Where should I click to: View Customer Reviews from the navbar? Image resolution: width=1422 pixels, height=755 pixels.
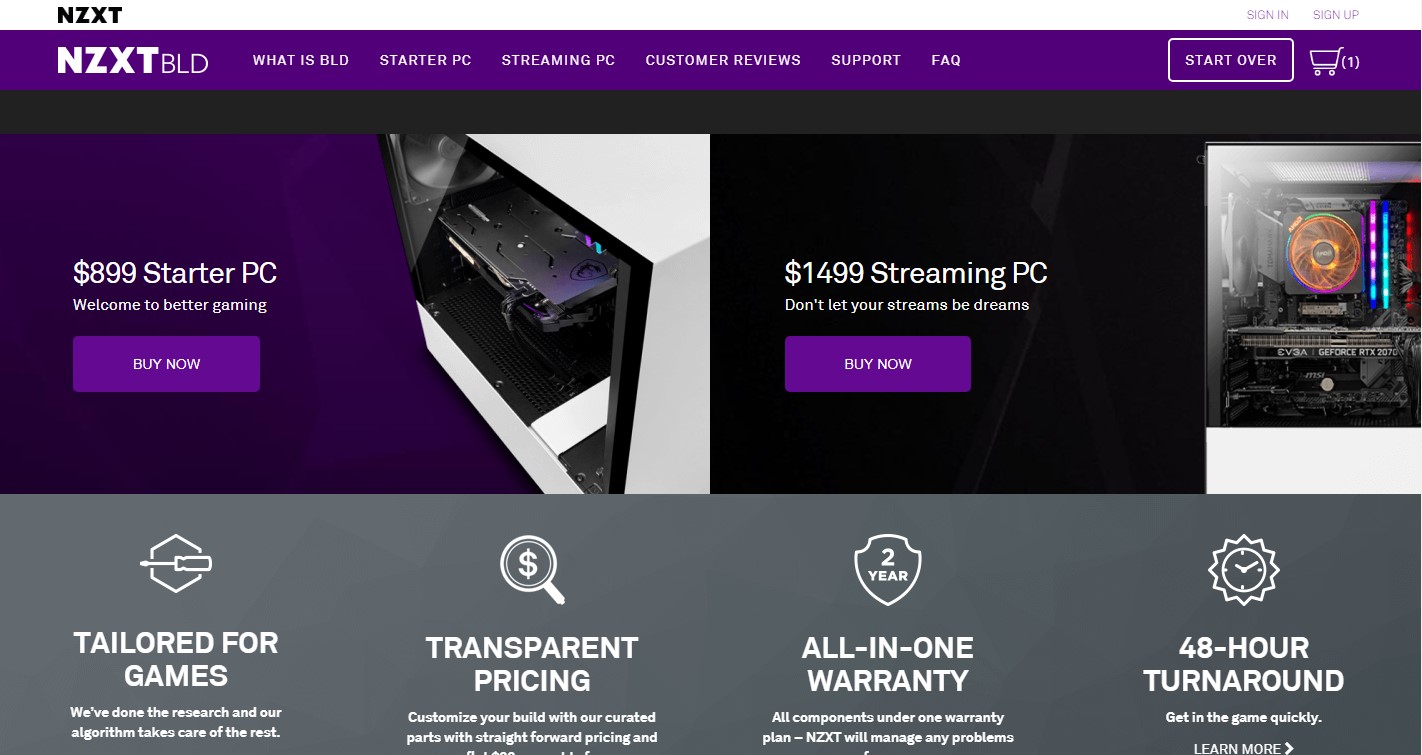coord(723,60)
